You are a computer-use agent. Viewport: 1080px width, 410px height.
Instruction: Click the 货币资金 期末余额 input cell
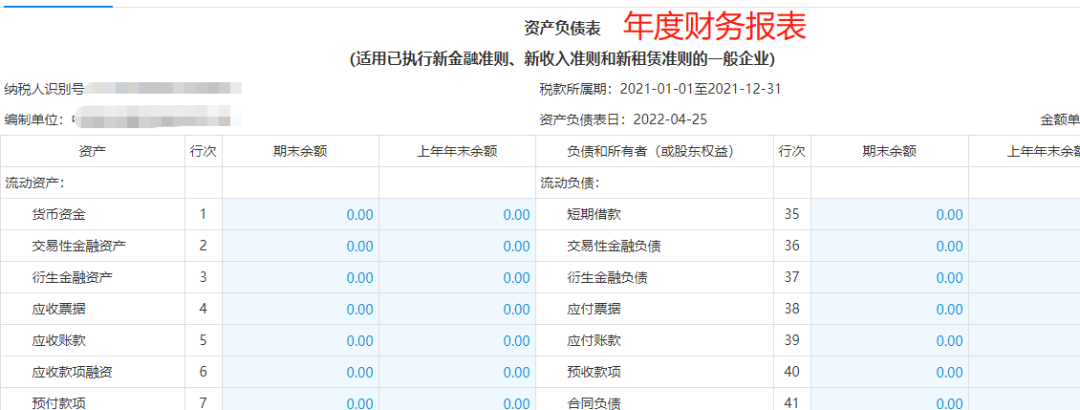coord(300,214)
